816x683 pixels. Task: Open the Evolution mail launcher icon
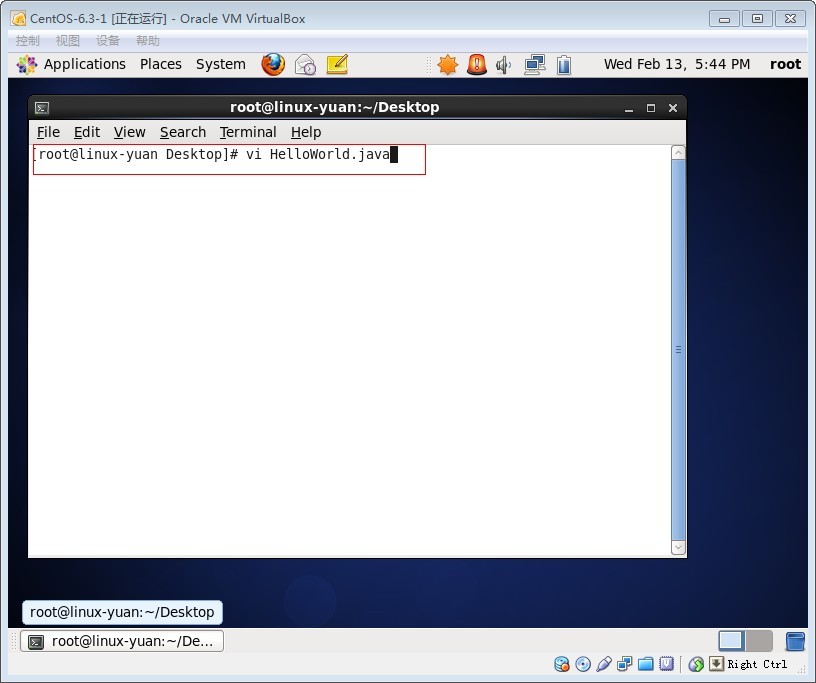point(305,64)
